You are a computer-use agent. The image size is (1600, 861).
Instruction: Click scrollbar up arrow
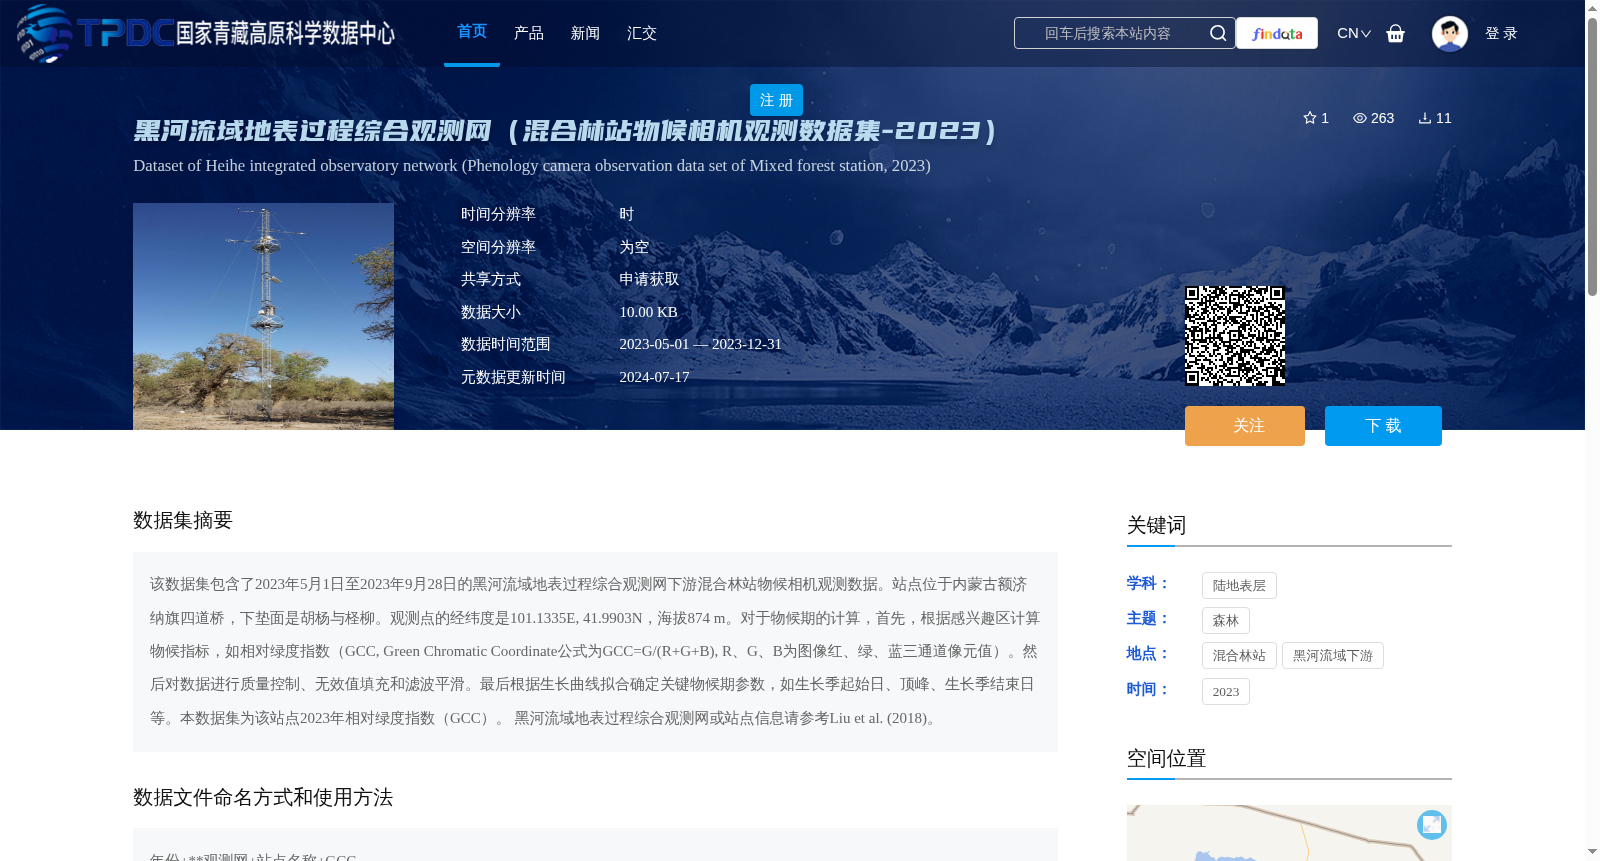click(x=1592, y=8)
